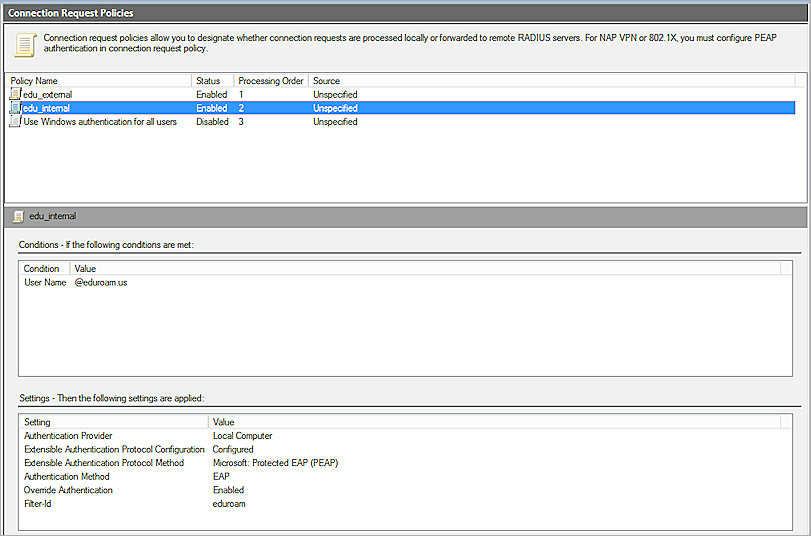Viewport: 811px width, 536px height.
Task: Click the User Name condition row
Action: pos(45,283)
